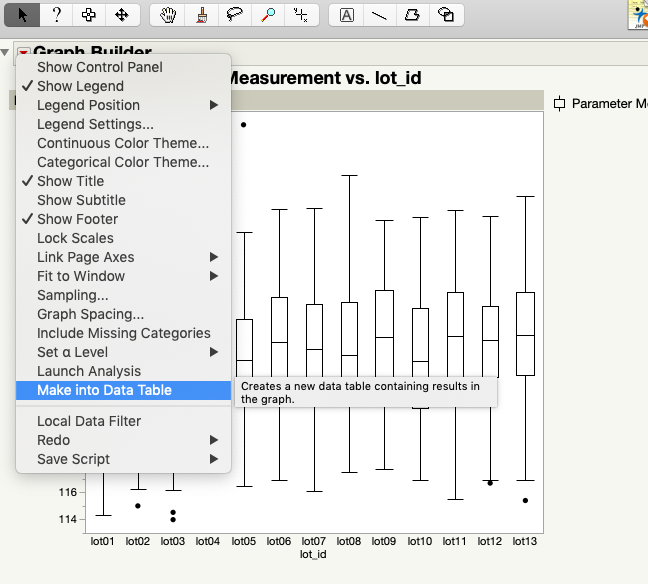Open Sampling options
Viewport: 648px width, 584px height.
123,295
